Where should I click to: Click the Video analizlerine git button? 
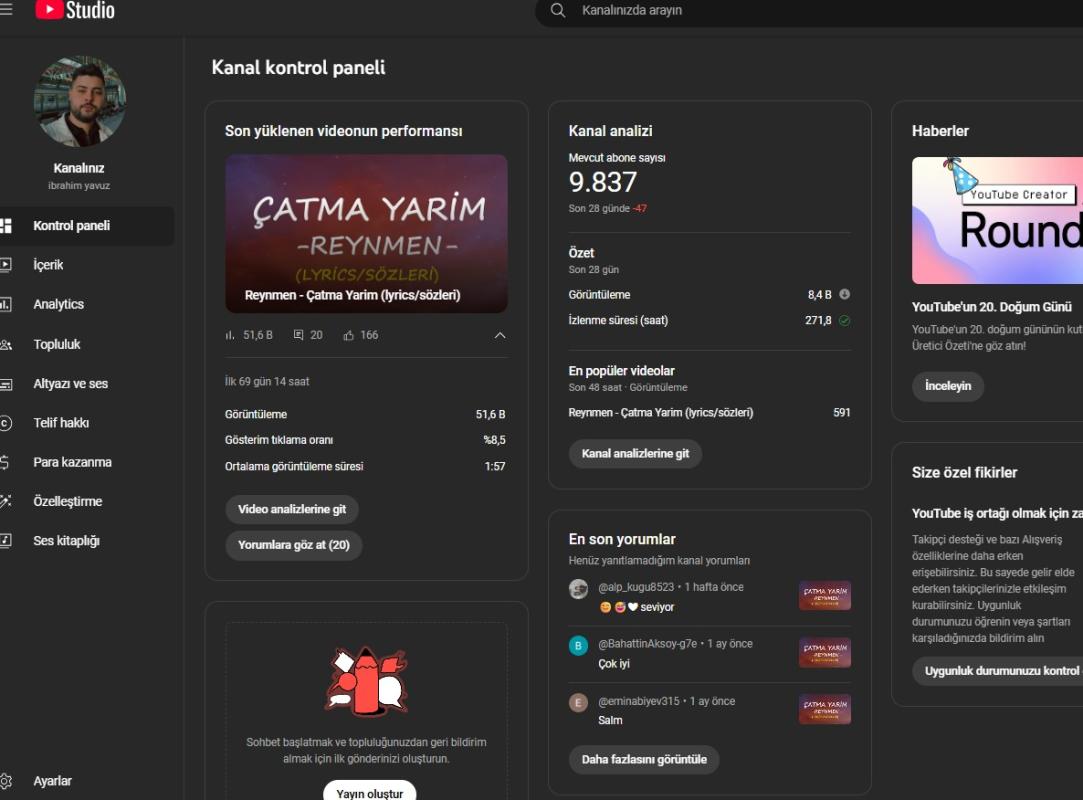coord(291,509)
